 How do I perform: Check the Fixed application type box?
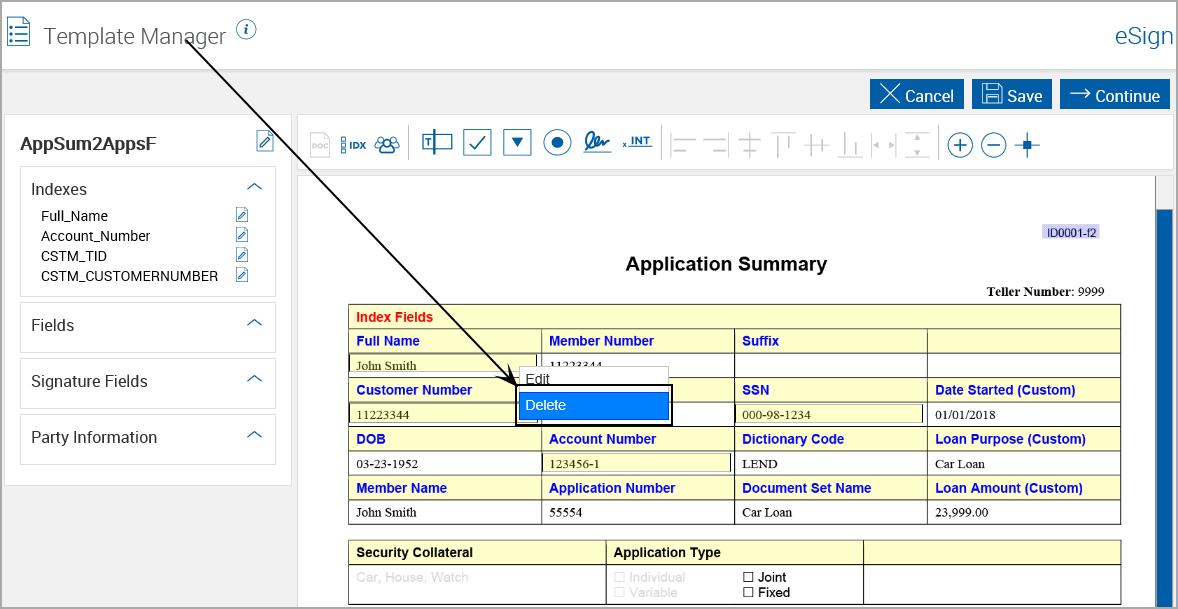(x=748, y=592)
